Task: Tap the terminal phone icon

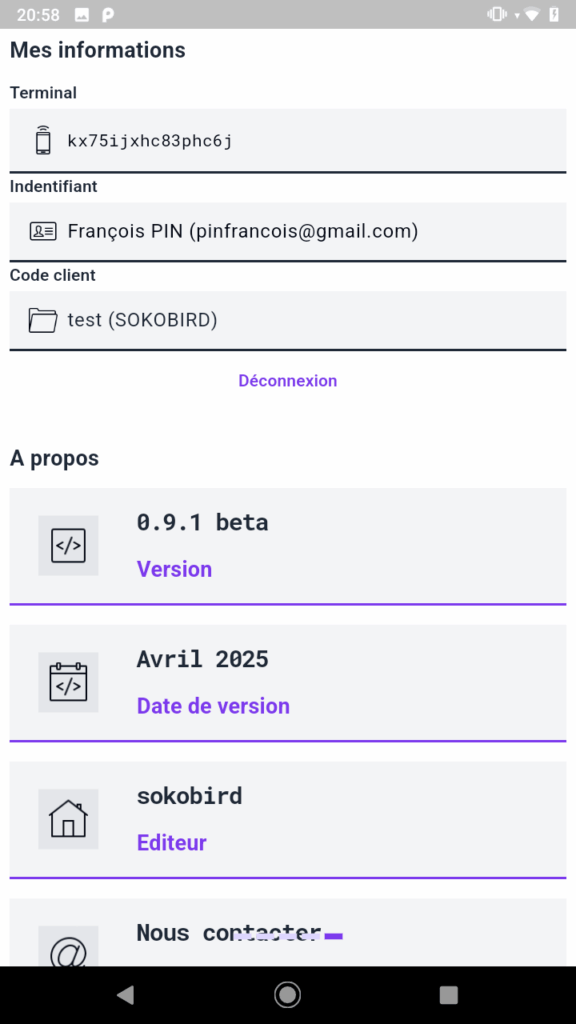Action: point(43,140)
